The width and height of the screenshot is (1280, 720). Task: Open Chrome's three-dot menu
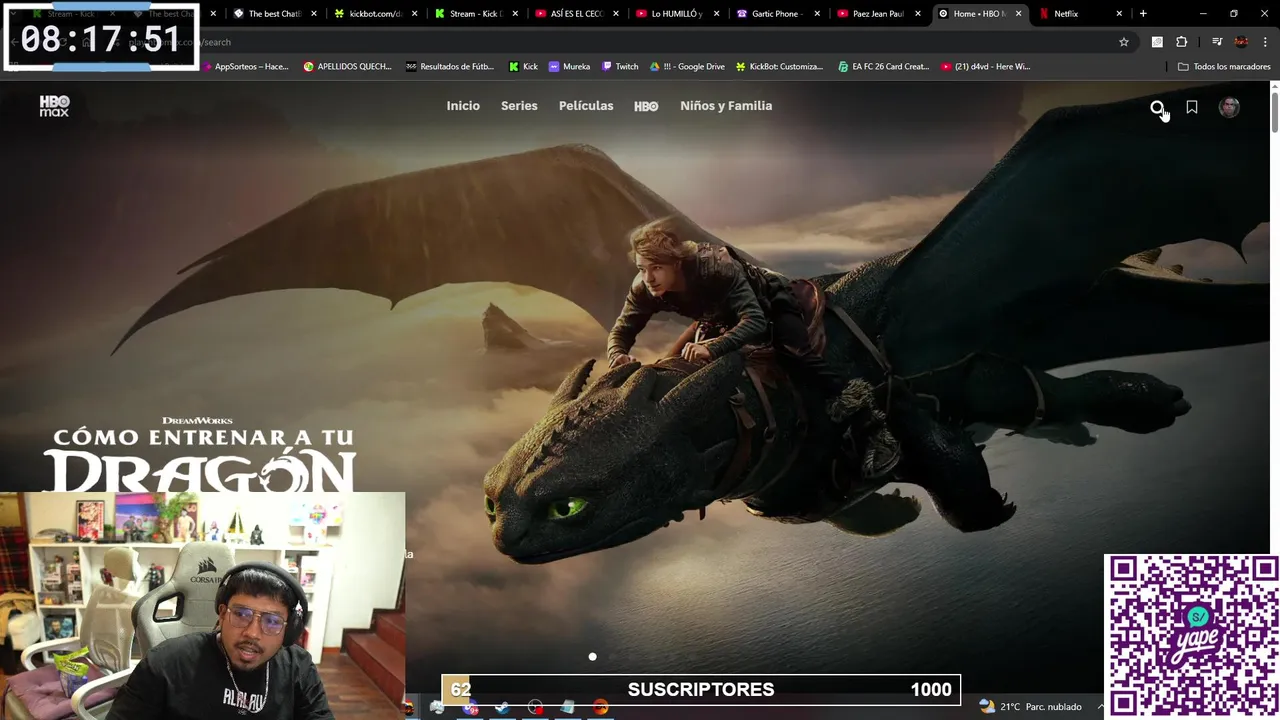[1265, 42]
